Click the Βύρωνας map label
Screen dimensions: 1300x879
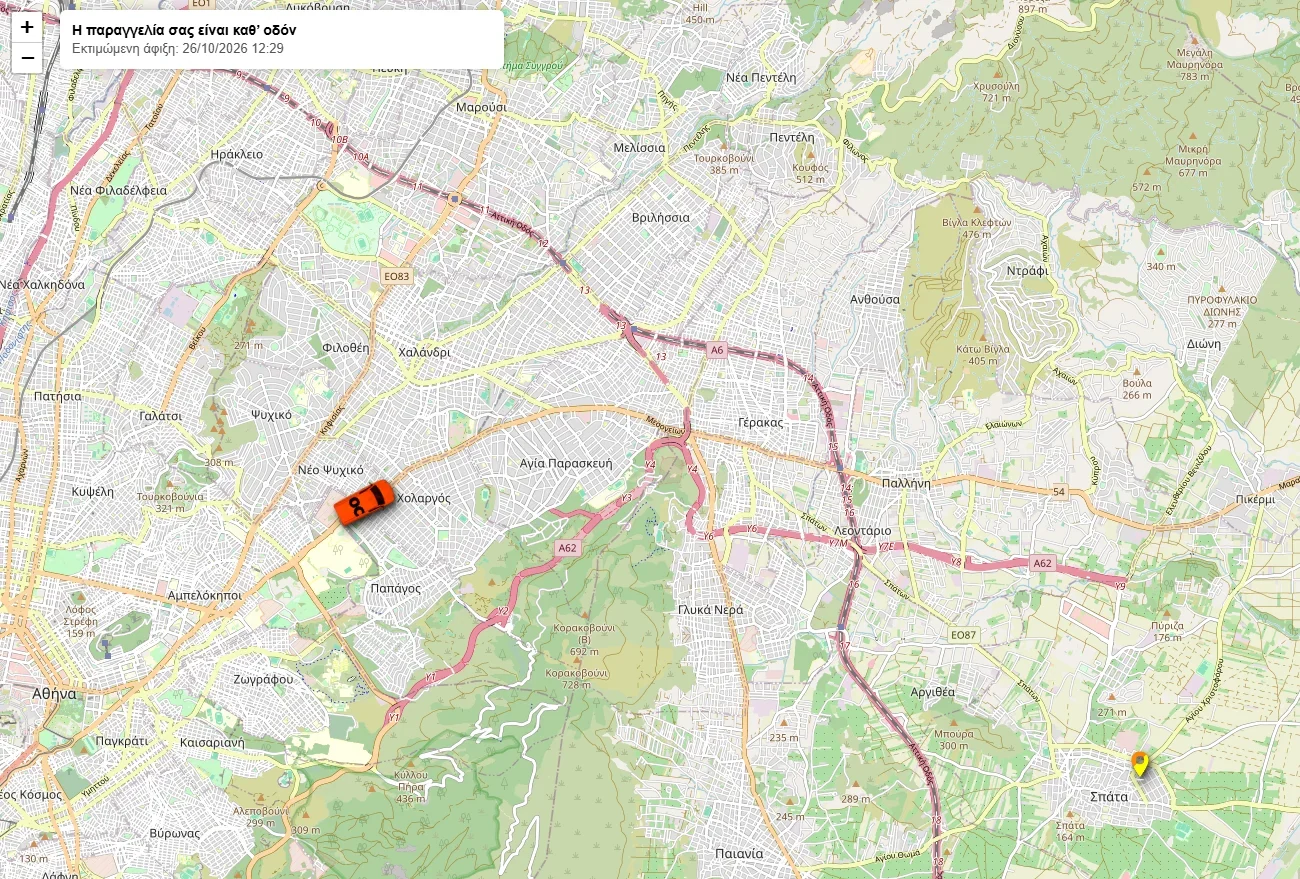(x=175, y=833)
